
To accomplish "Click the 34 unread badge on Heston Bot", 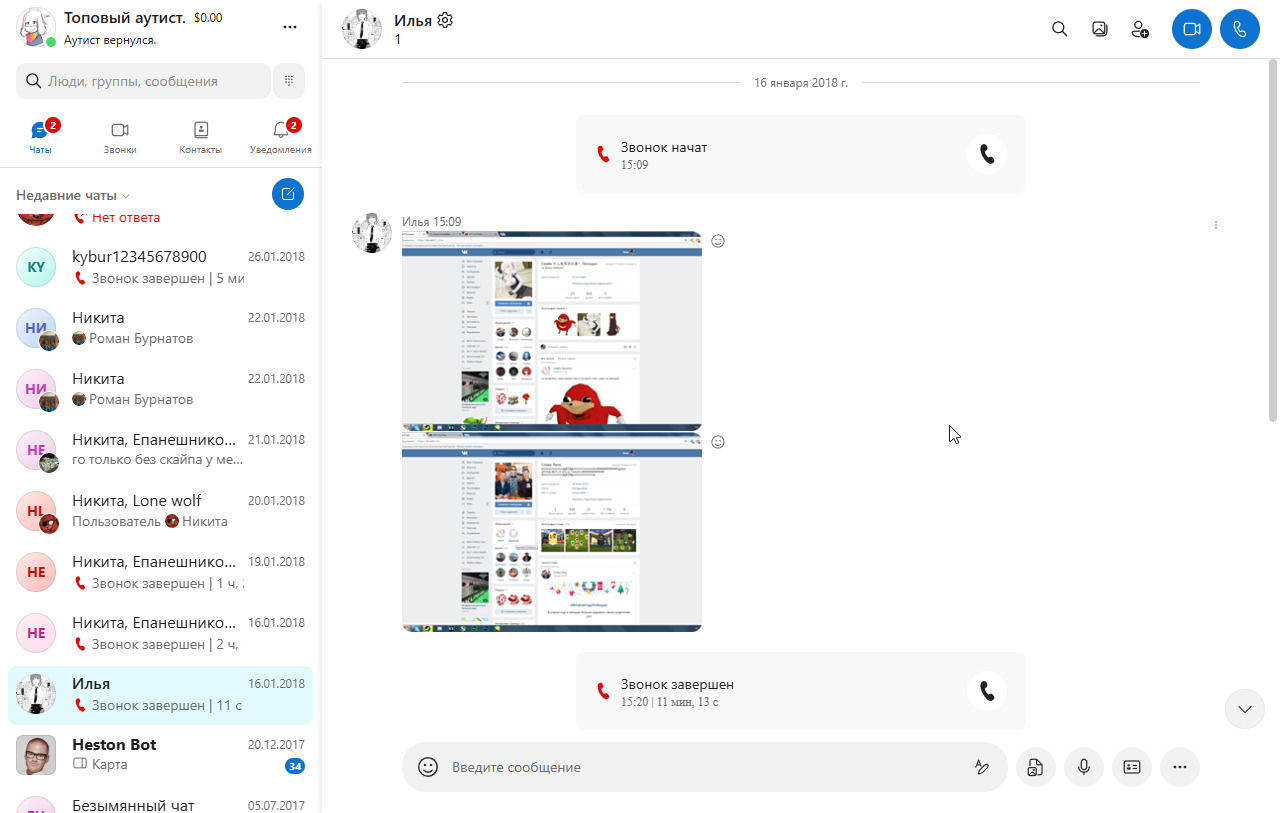I will (294, 766).
